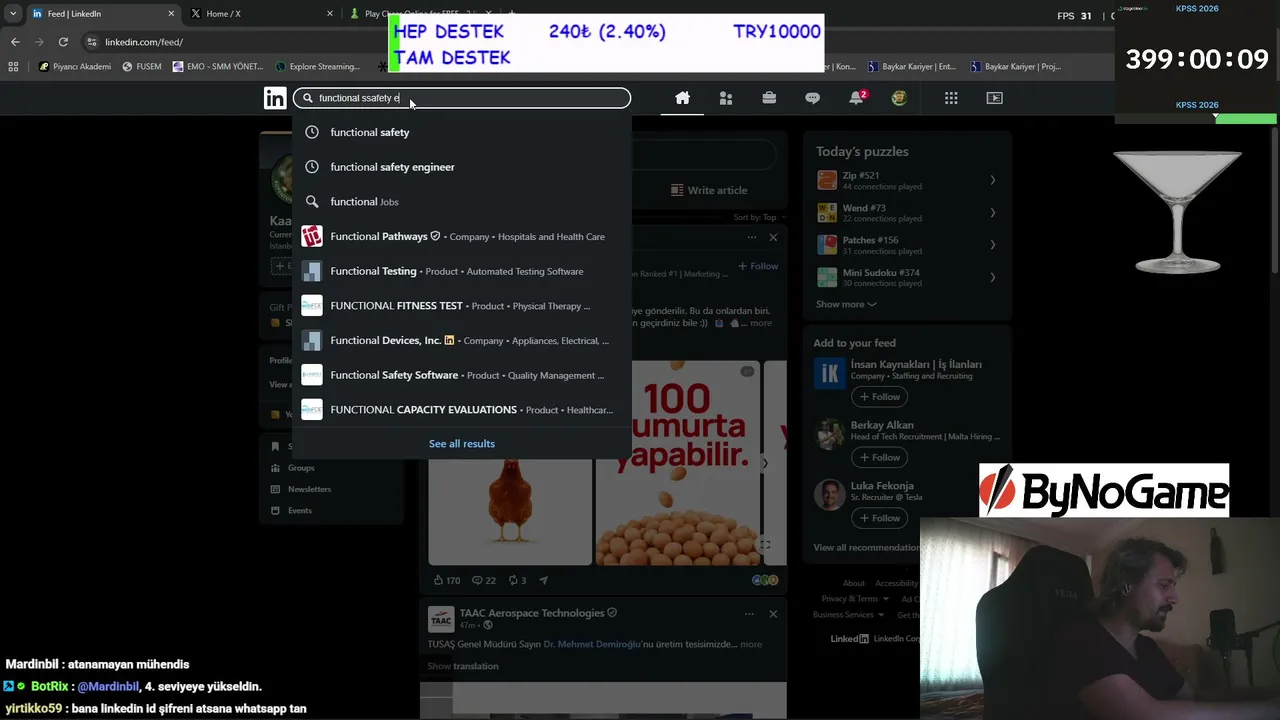Viewport: 1280px width, 720px height.
Task: Open Functional Safety Software suggestion
Action: tap(462, 375)
